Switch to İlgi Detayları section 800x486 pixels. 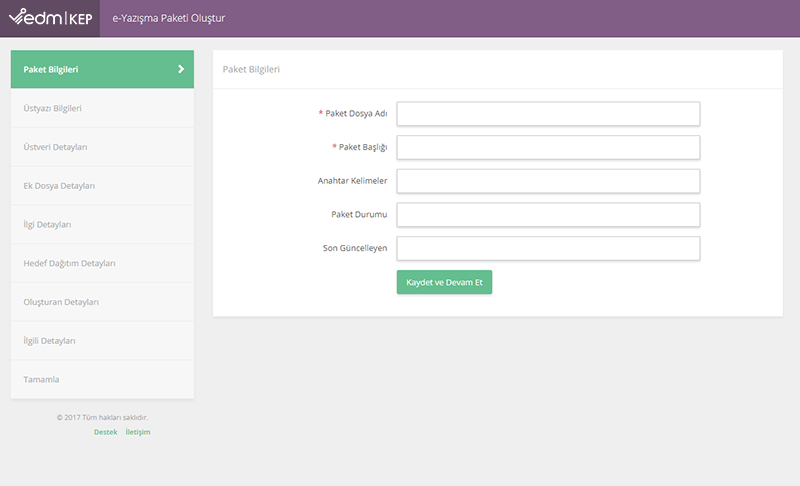(47, 224)
